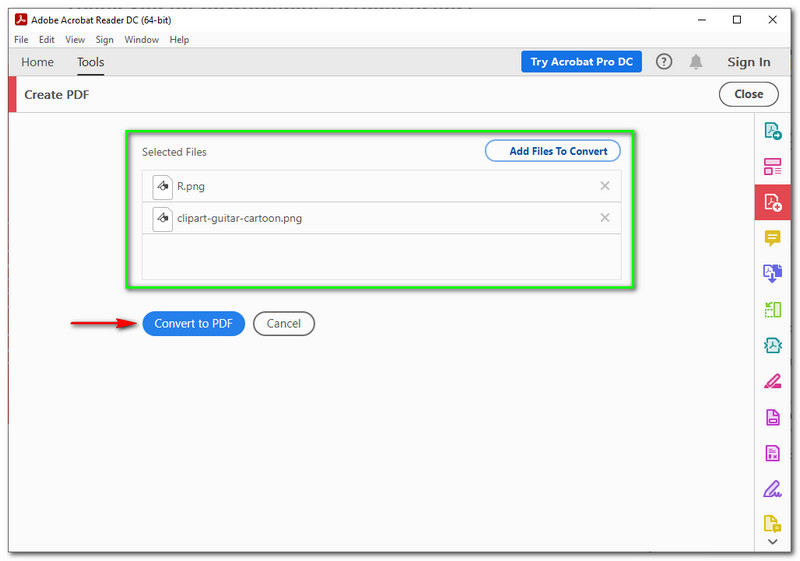Open the Fill & Sign tool in sidebar

772,489
